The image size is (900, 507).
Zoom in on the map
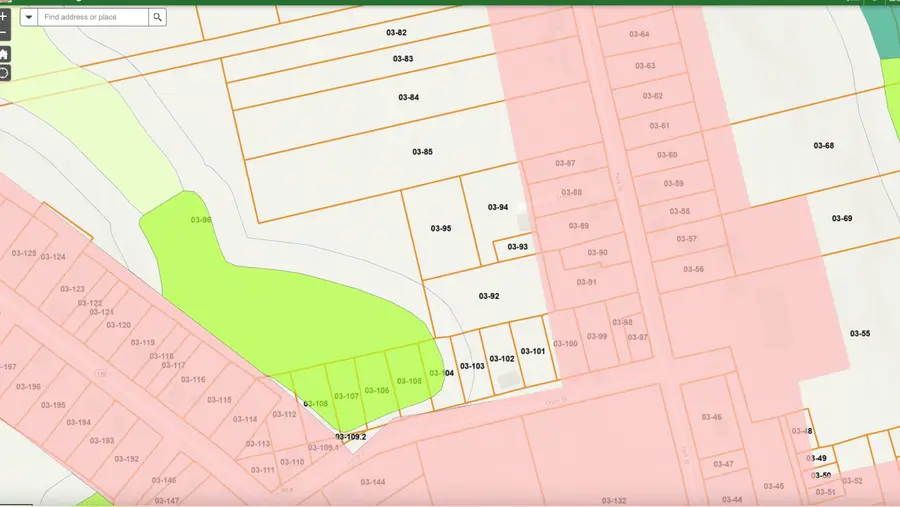coord(4,17)
